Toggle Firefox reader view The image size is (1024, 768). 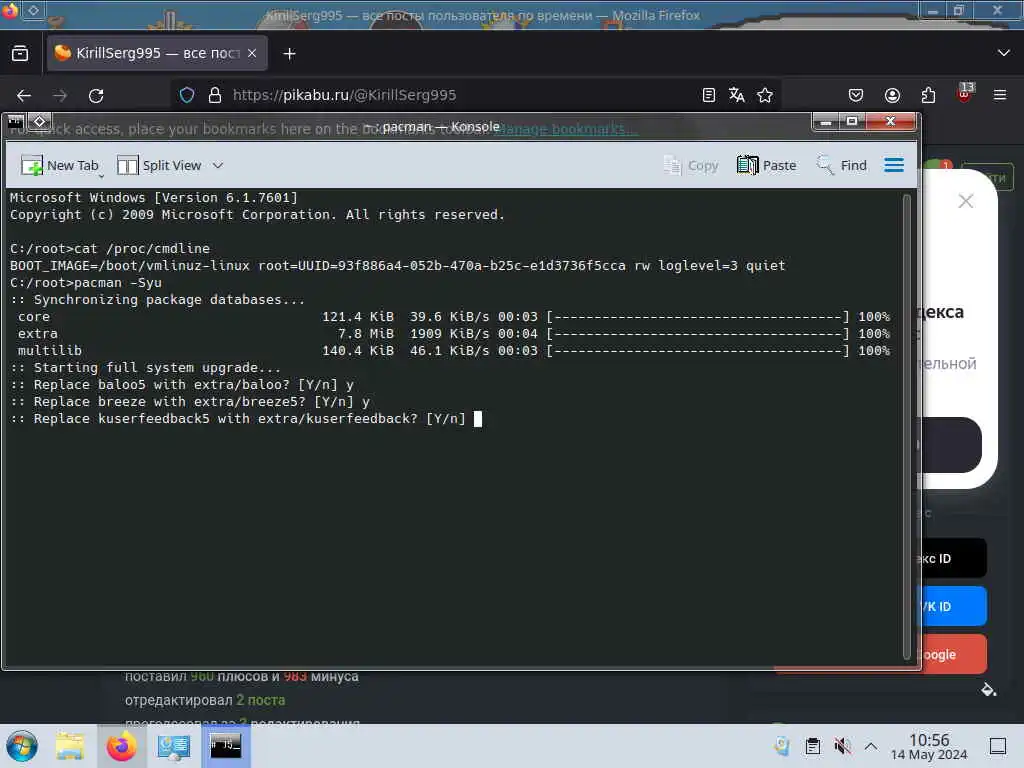709,95
